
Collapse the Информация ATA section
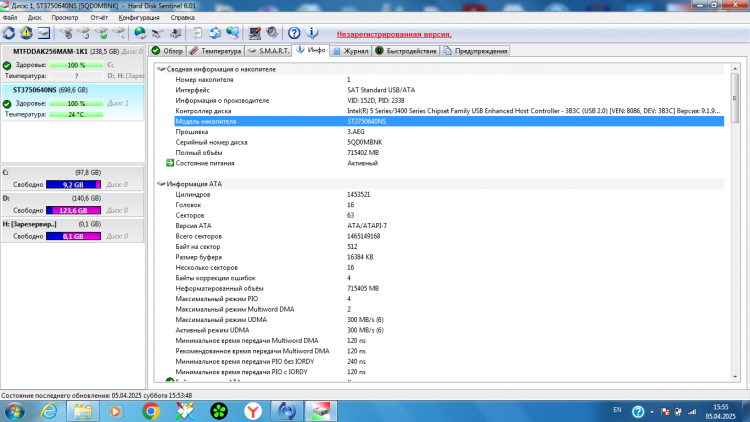pyautogui.click(x=161, y=184)
